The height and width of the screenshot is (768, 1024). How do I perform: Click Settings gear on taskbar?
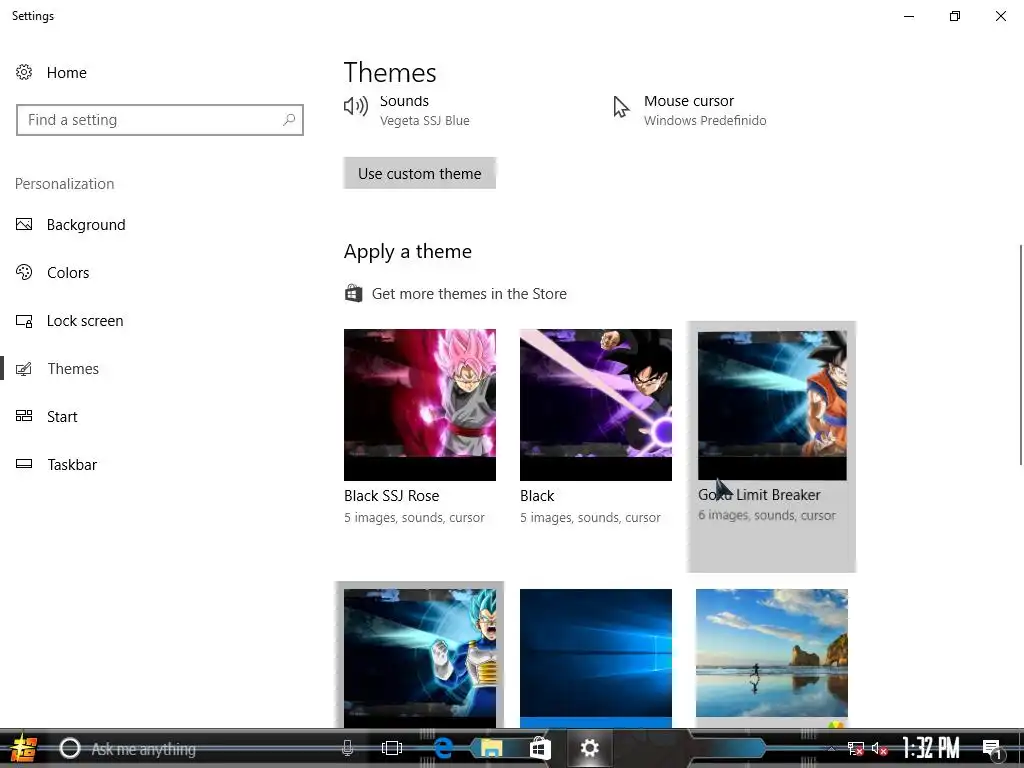(x=590, y=748)
